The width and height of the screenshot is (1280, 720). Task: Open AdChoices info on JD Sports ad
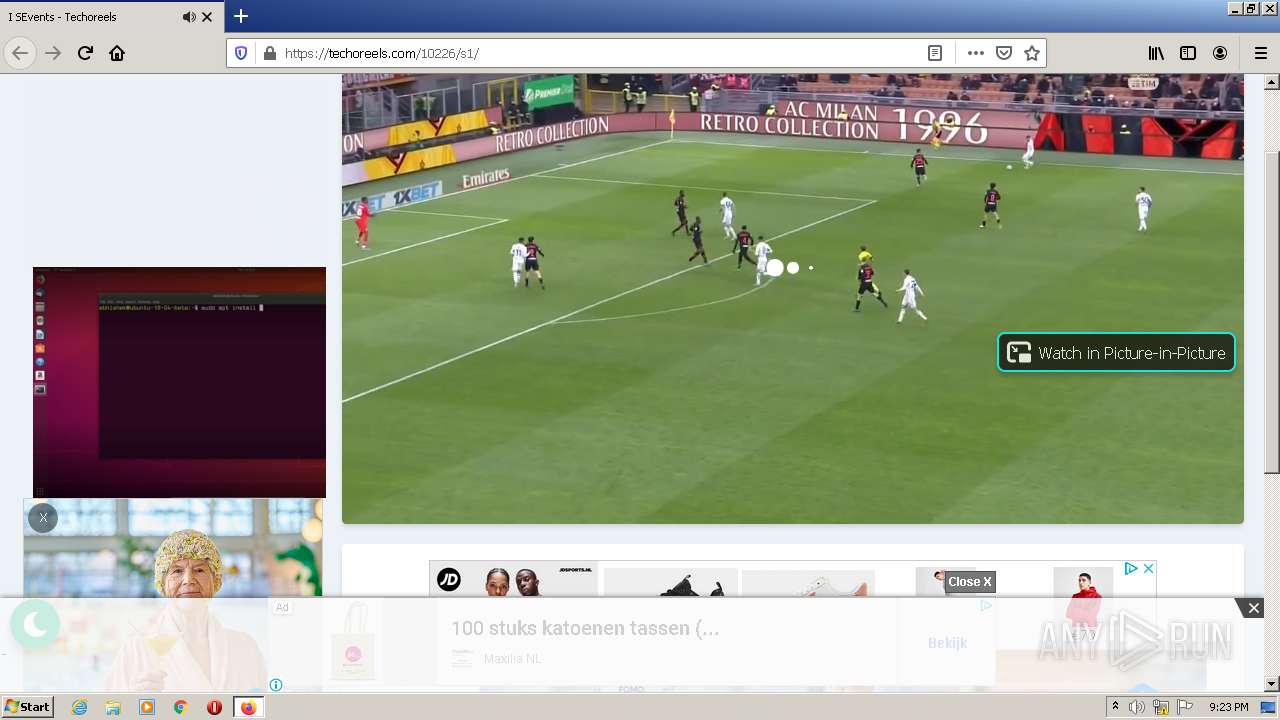1131,568
